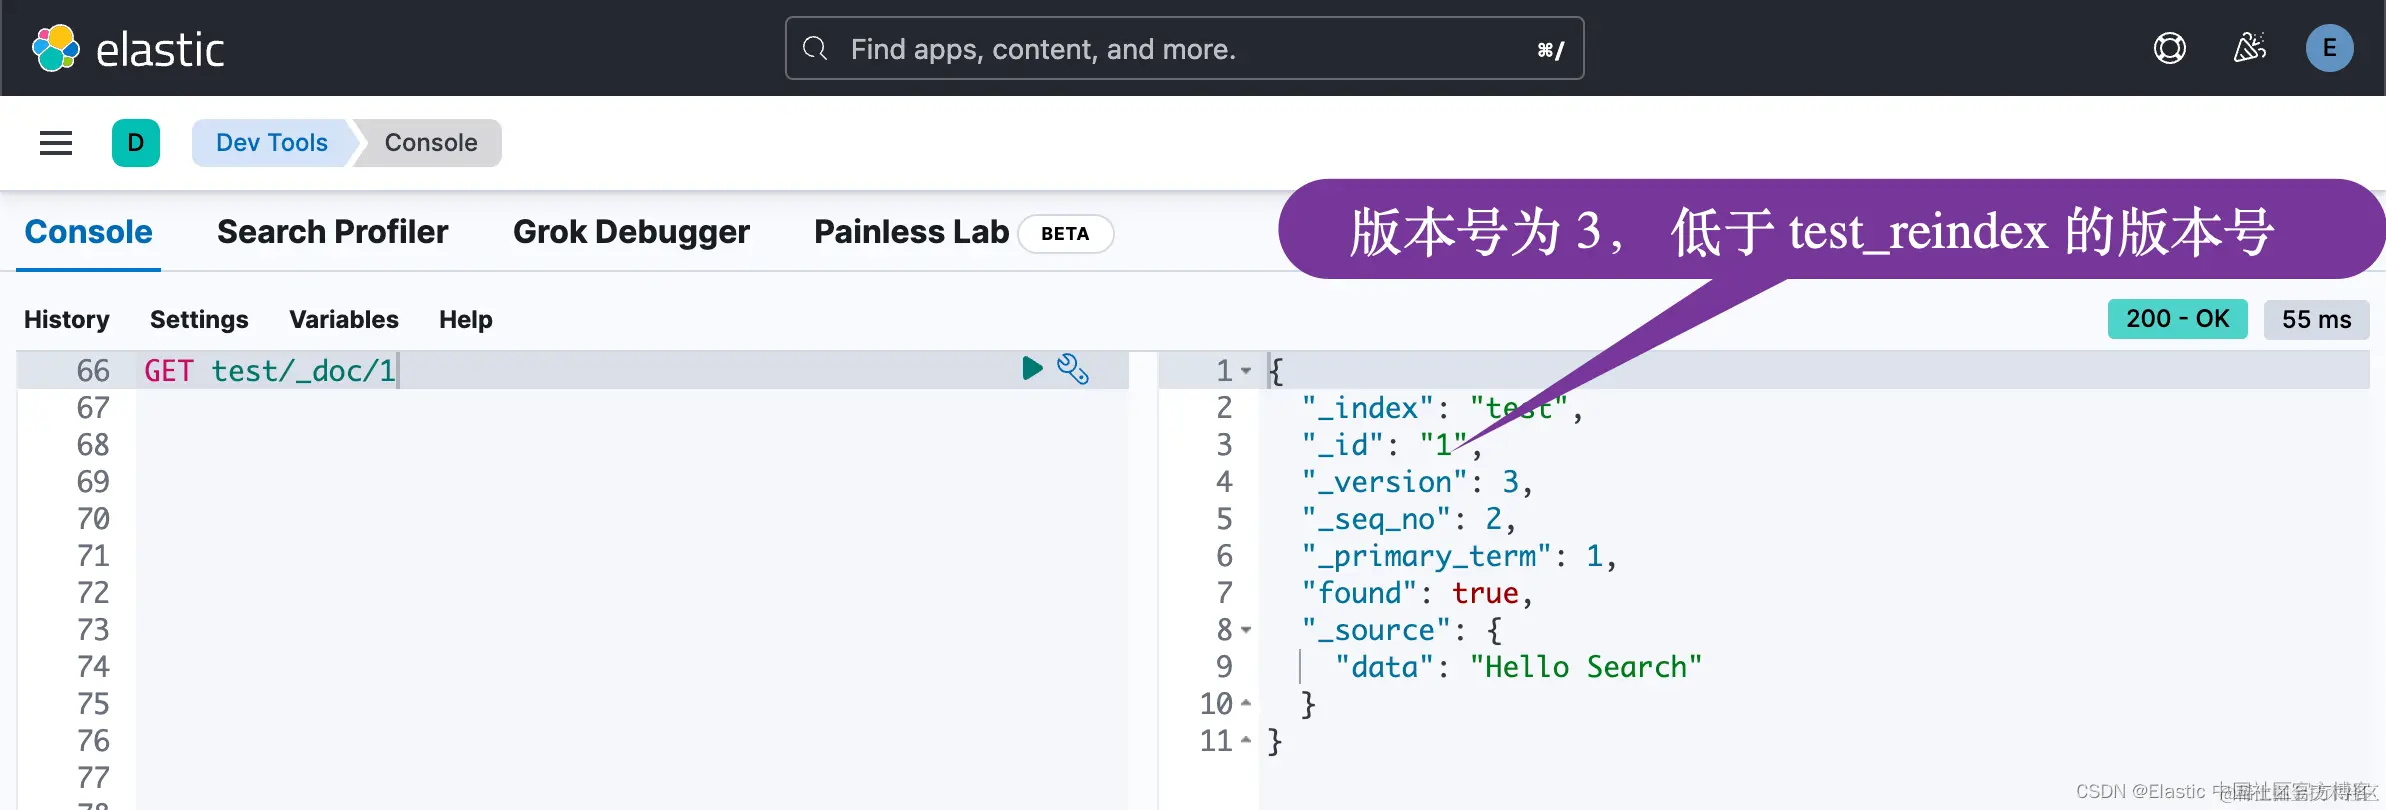This screenshot has height=810, width=2386.
Task: Click the "Hello Search" value
Action: click(x=1586, y=667)
